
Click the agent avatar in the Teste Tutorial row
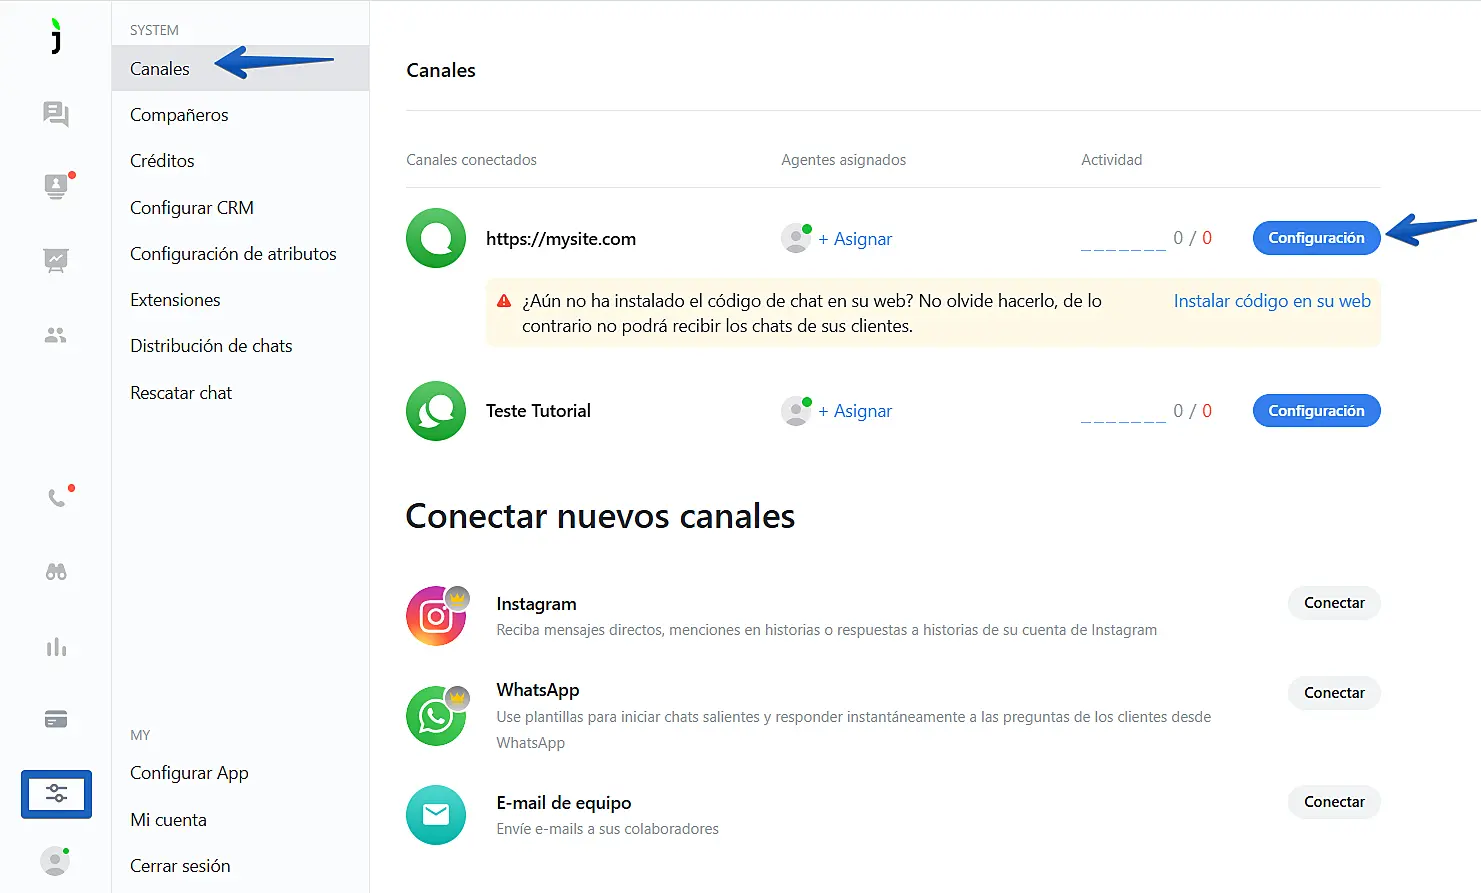(x=796, y=411)
